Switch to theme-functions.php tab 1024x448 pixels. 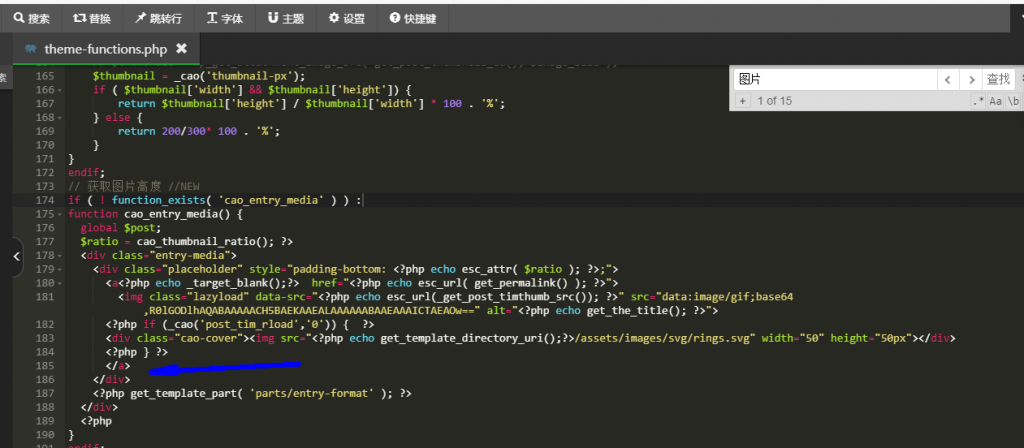tap(105, 48)
